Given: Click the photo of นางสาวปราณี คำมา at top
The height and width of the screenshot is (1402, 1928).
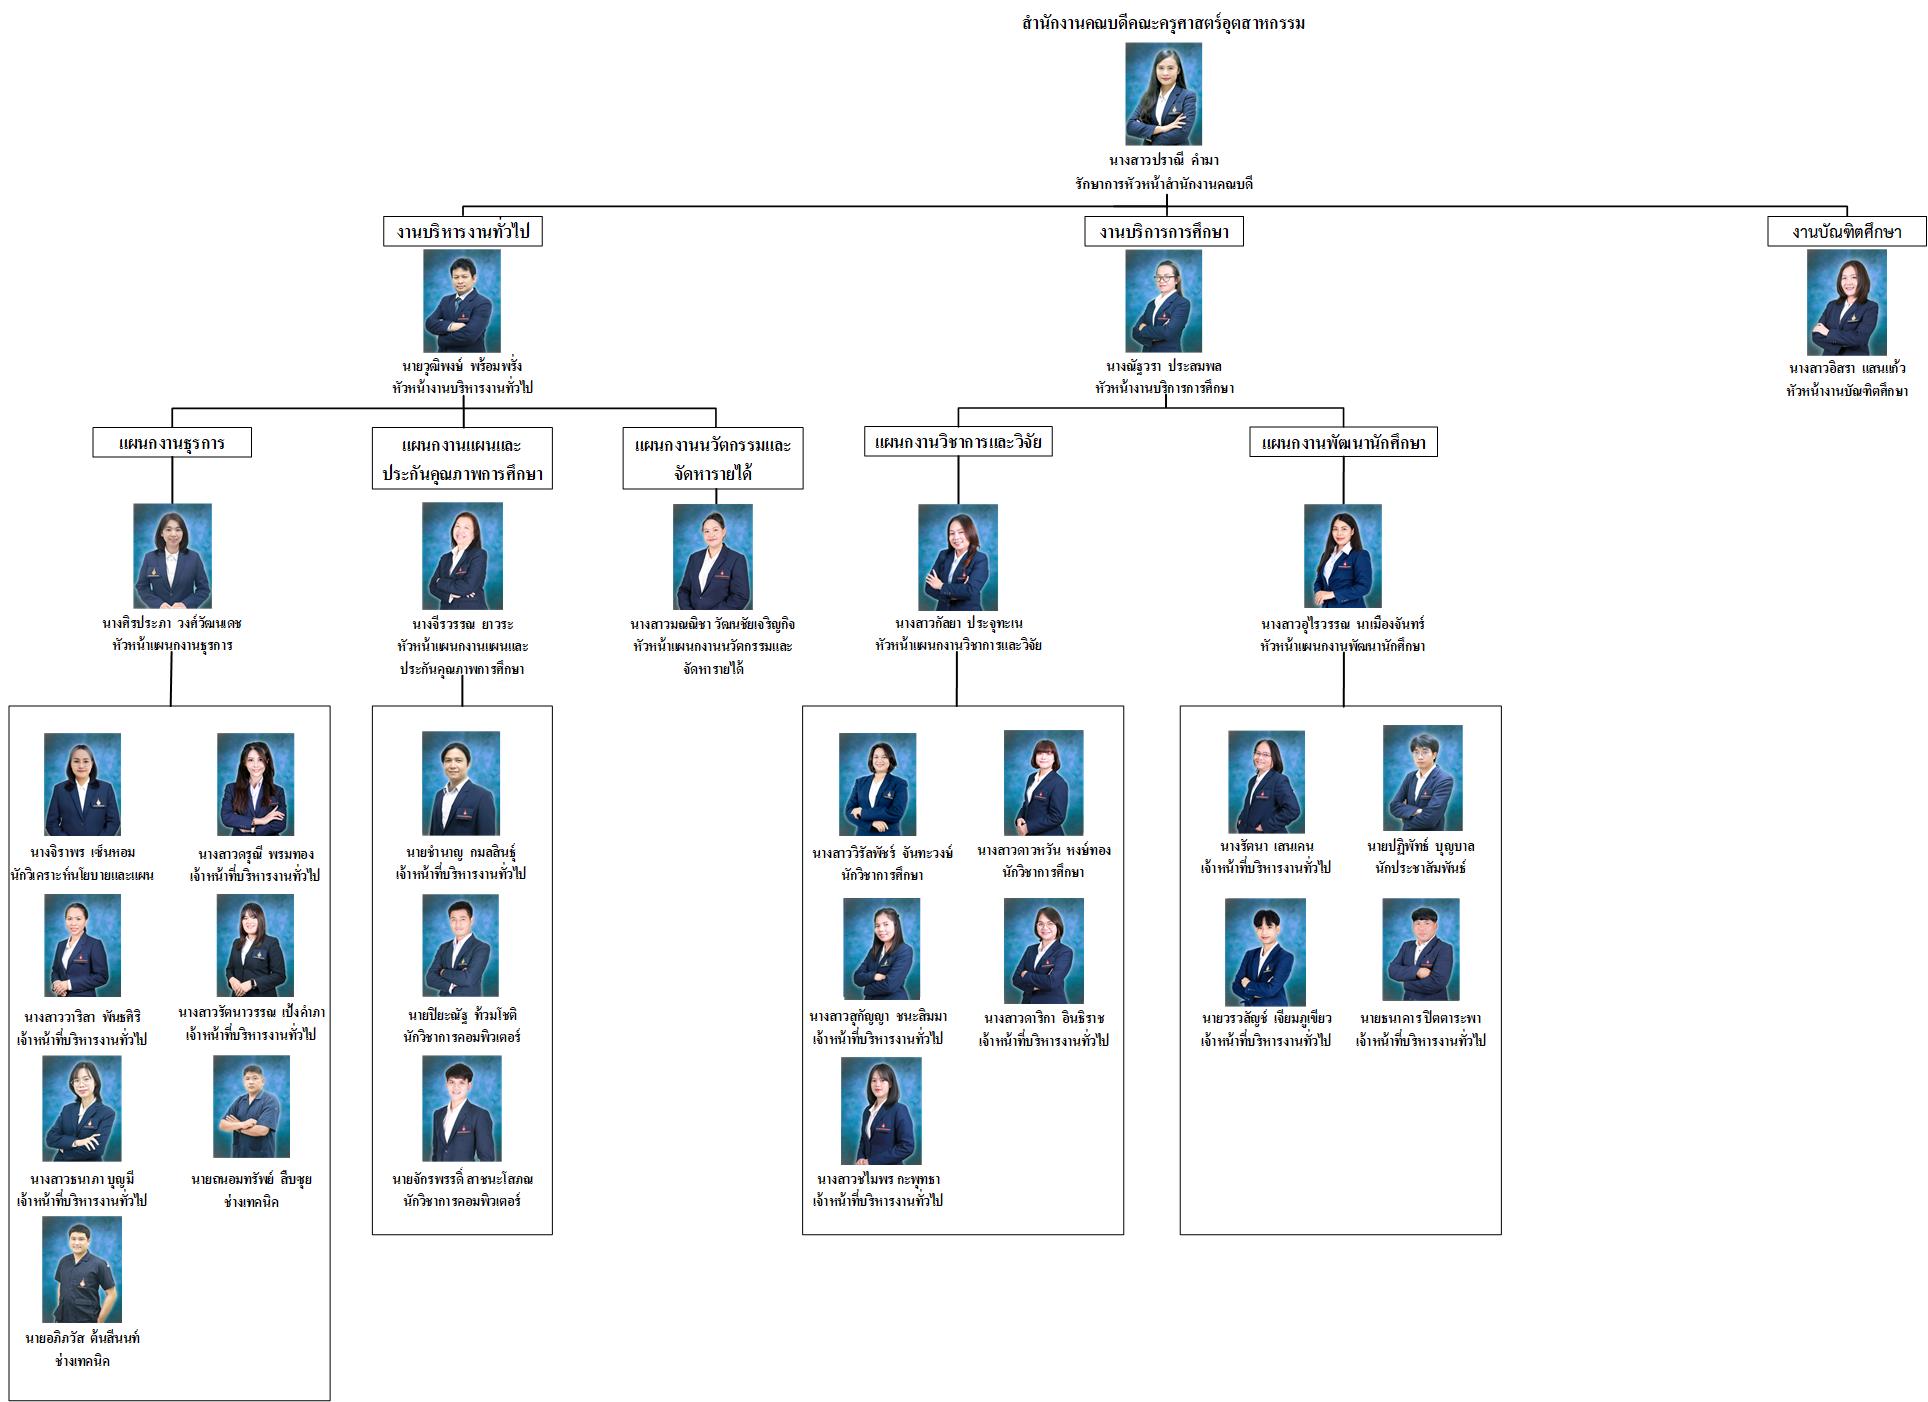Looking at the screenshot, I should click(1163, 94).
